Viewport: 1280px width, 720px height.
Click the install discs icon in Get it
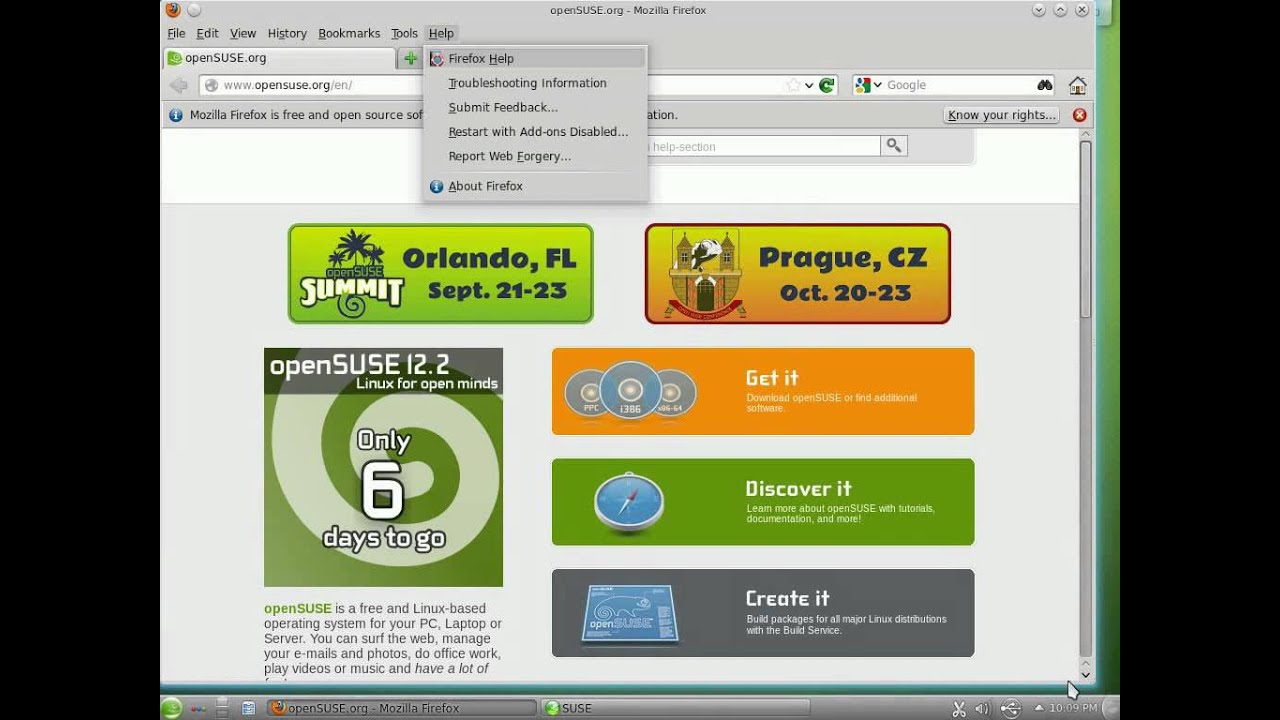click(x=630, y=392)
